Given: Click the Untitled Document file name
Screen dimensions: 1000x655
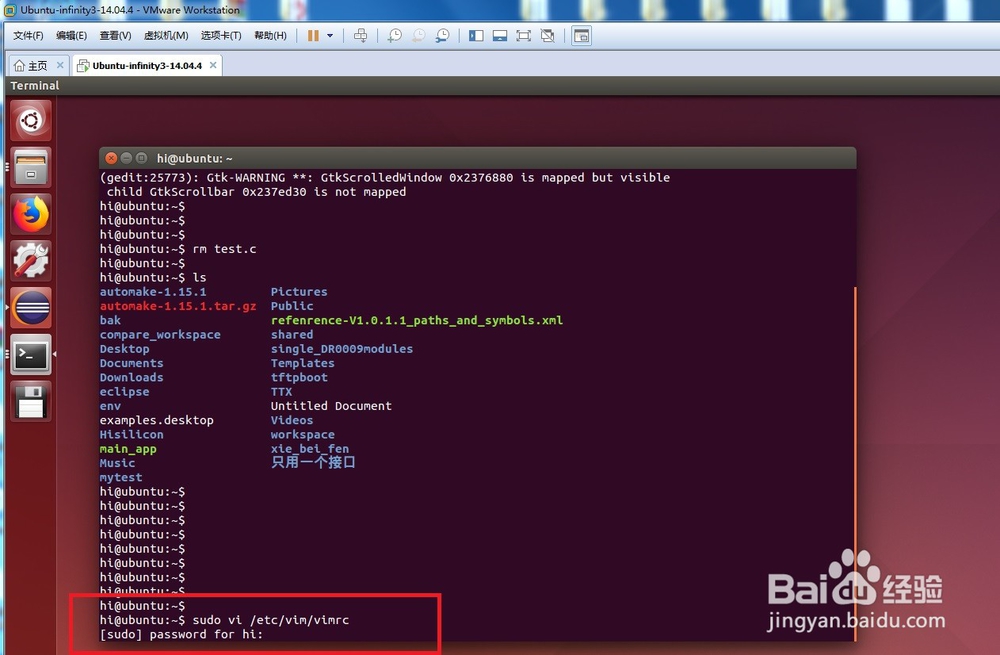Looking at the screenshot, I should (331, 406).
